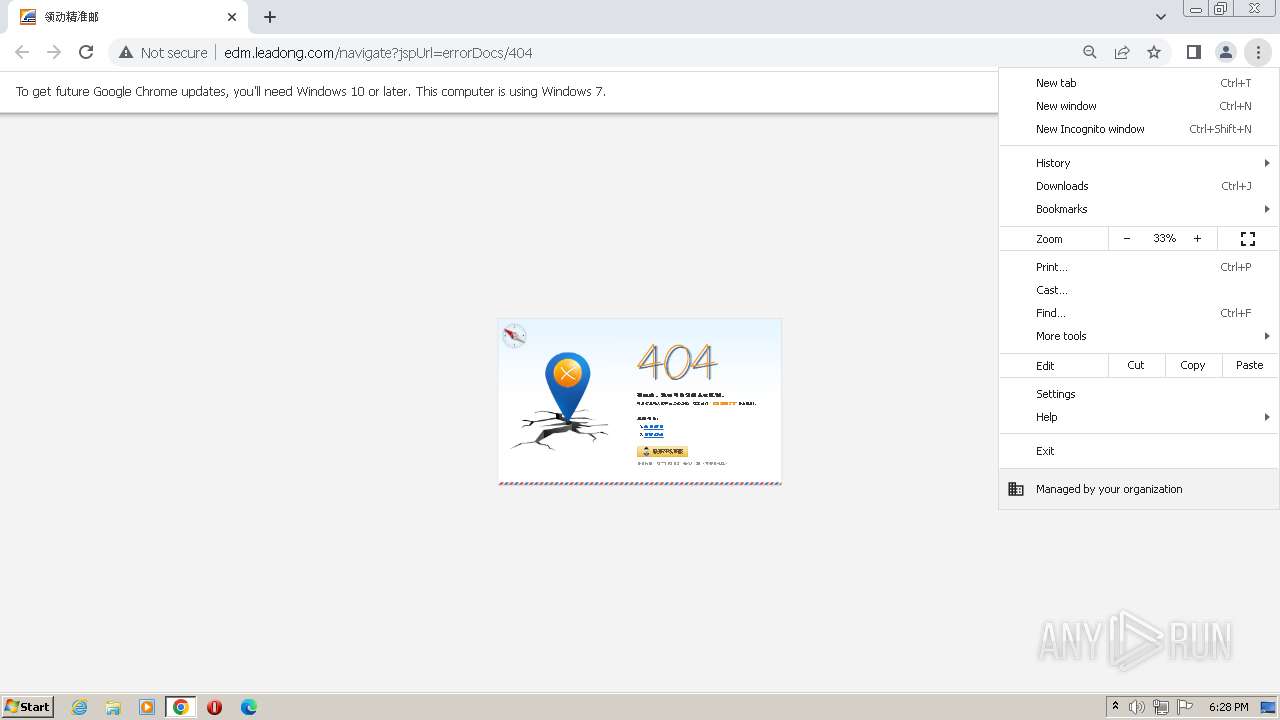
Task: Choose New tab from menu
Action: [x=1139, y=83]
